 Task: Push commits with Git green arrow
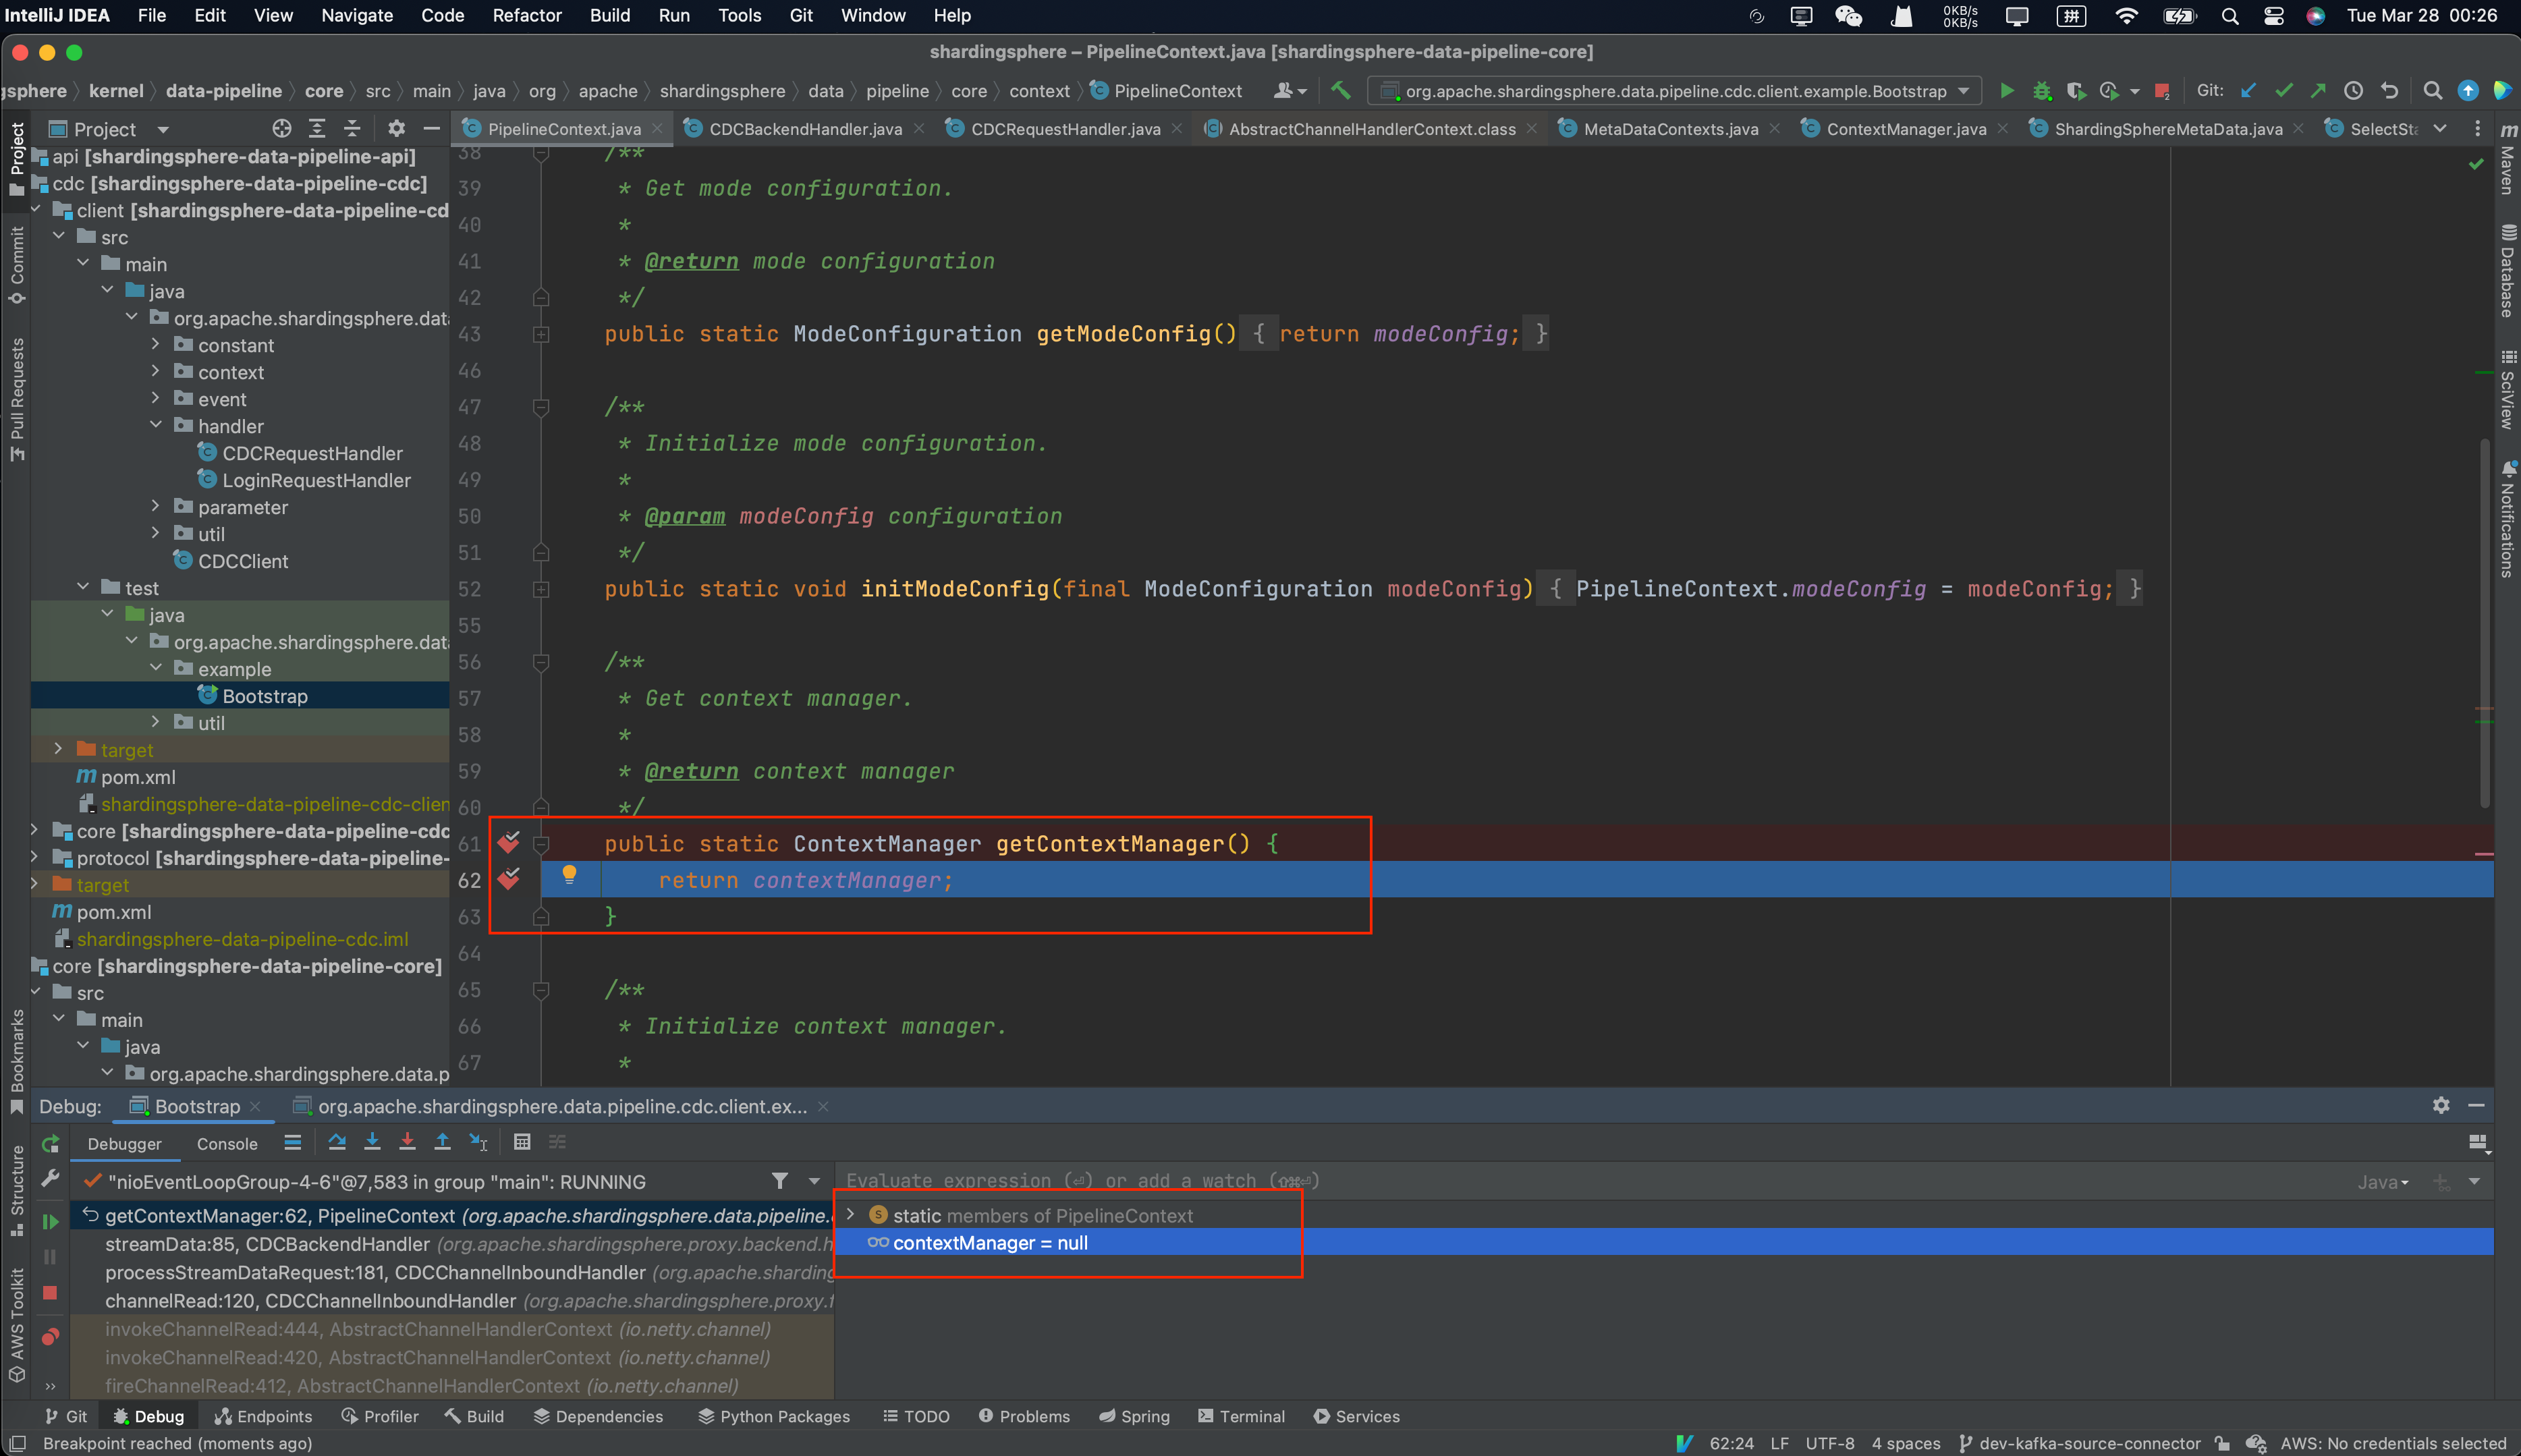pyautogui.click(x=2318, y=91)
